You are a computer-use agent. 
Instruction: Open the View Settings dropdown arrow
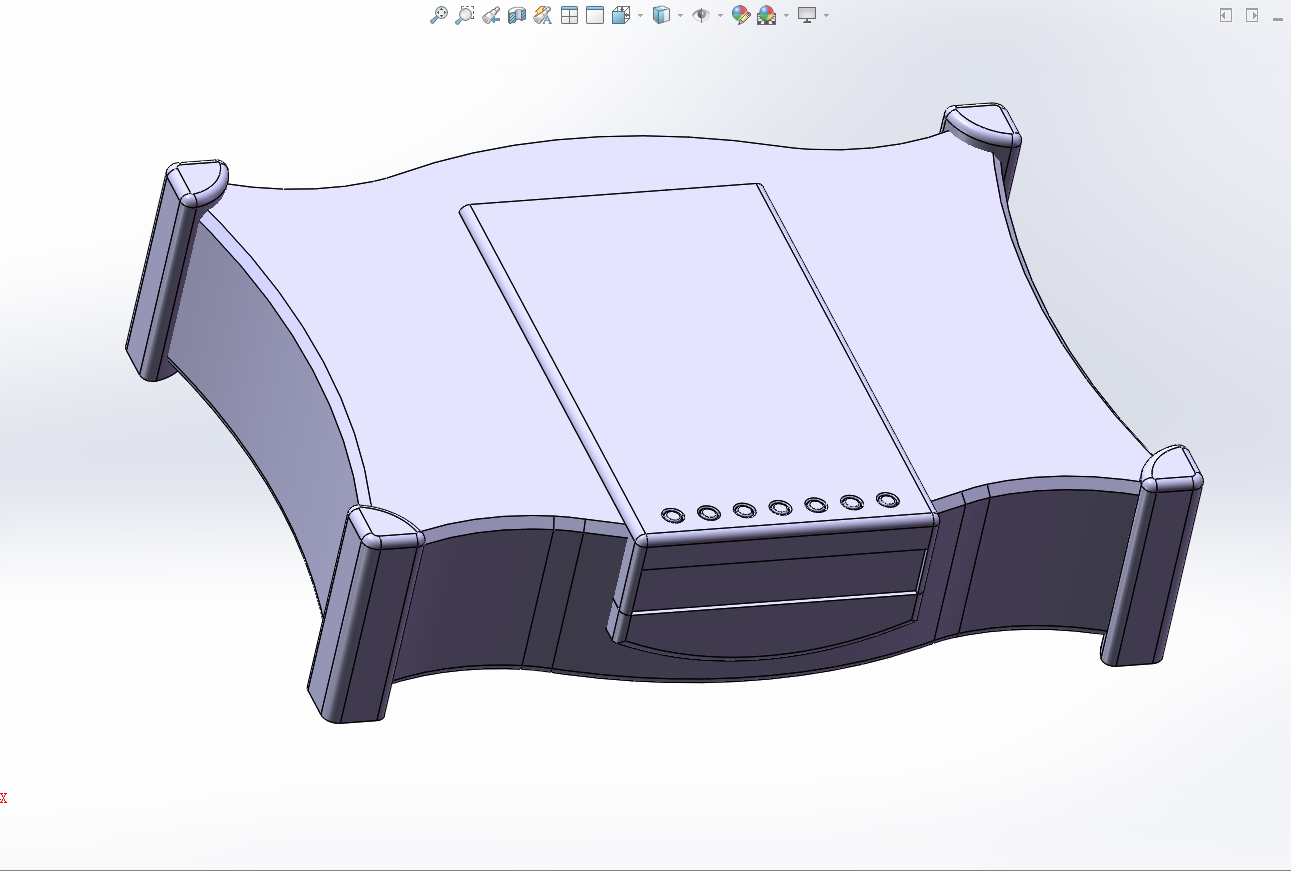[x=826, y=16]
